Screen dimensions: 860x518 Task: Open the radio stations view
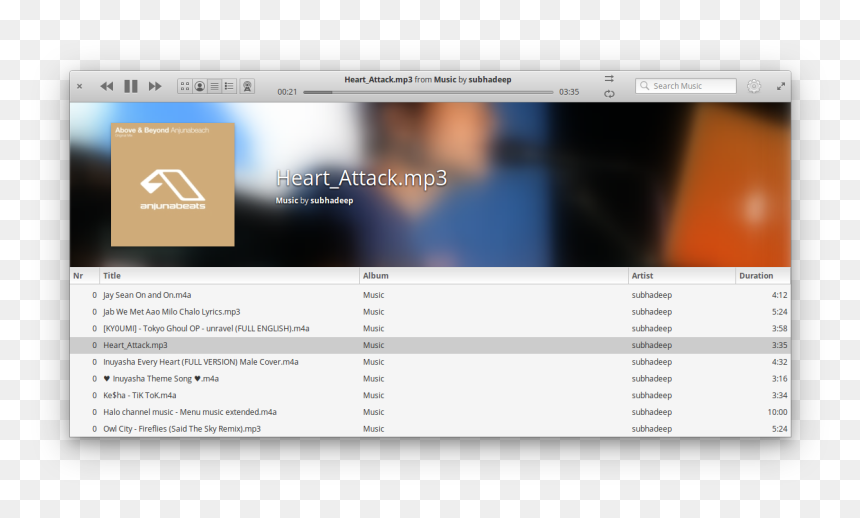pos(247,86)
